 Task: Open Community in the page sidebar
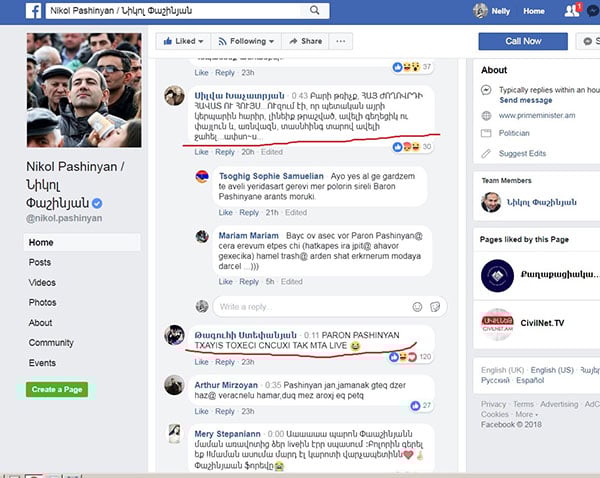(51, 343)
